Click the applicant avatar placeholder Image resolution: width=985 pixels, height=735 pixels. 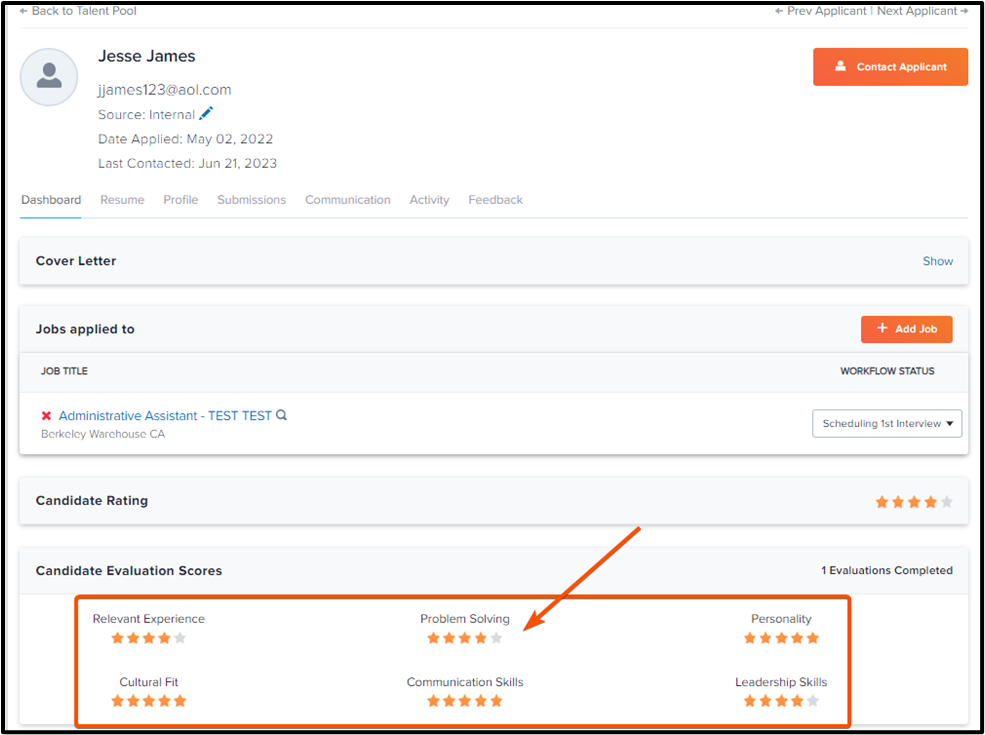coord(49,77)
